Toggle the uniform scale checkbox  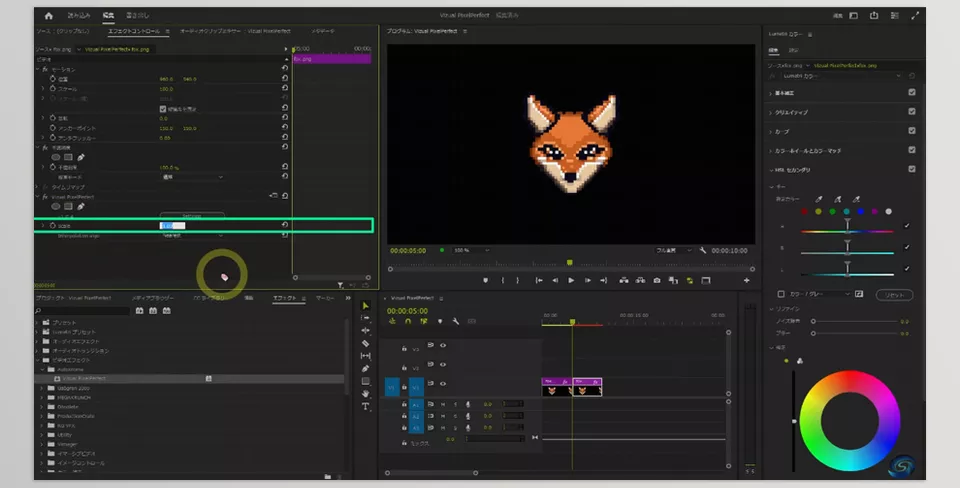point(163,109)
